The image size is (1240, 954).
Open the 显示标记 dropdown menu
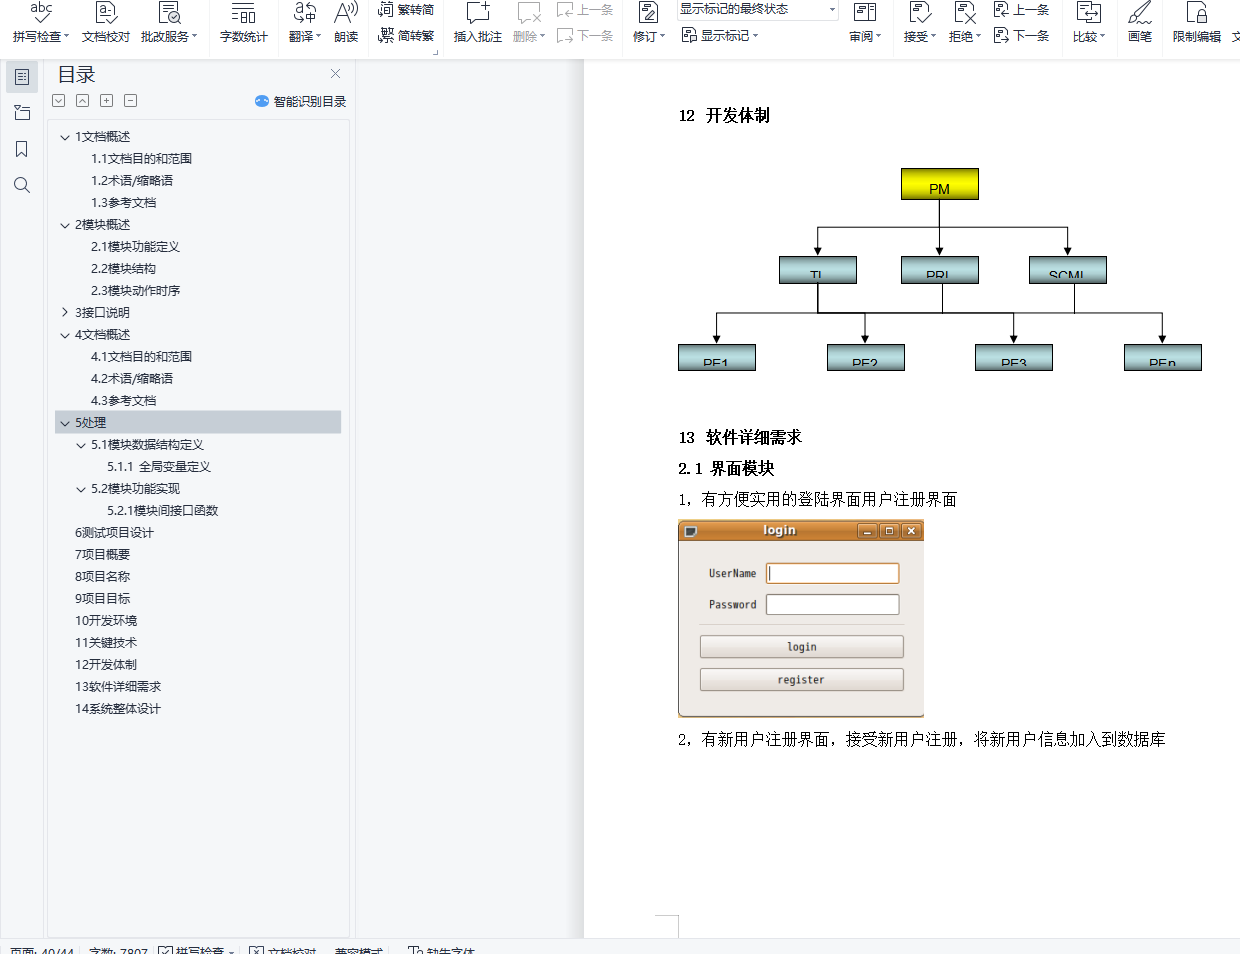(720, 35)
